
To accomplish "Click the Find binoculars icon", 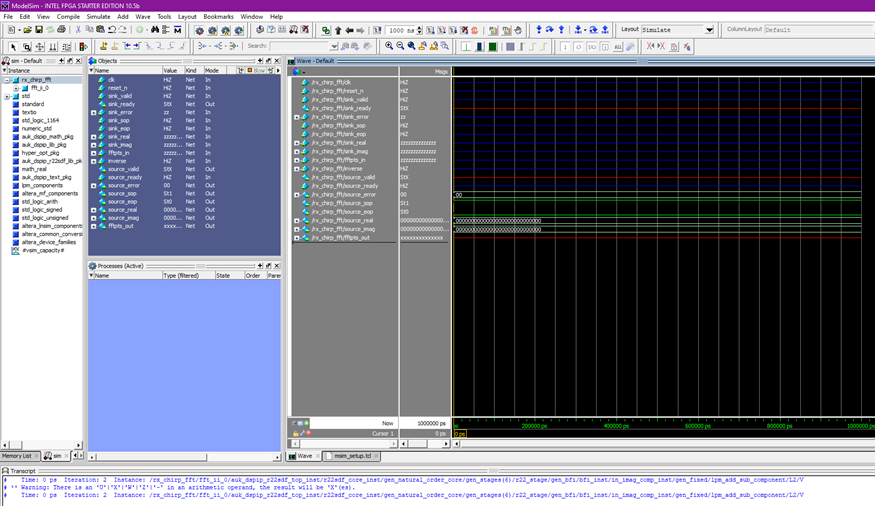I will coord(154,30).
